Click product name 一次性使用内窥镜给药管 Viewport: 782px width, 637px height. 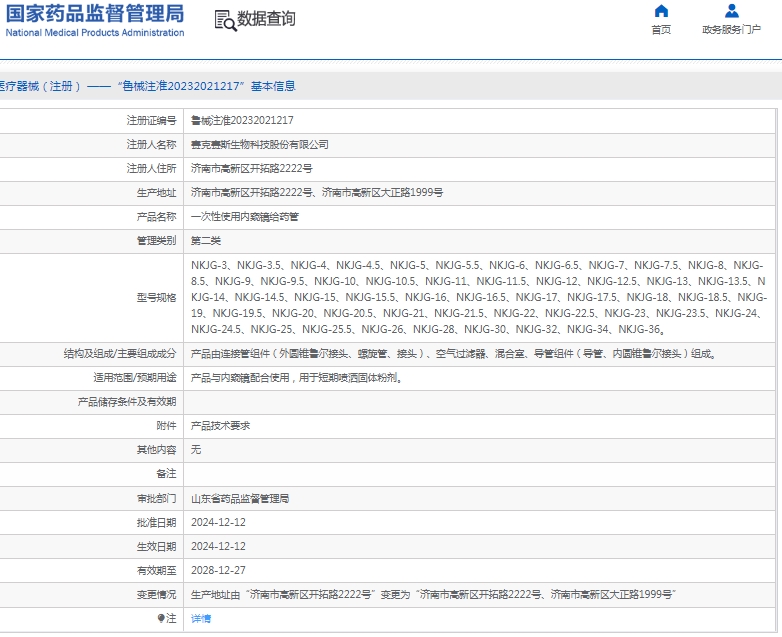pyautogui.click(x=244, y=216)
